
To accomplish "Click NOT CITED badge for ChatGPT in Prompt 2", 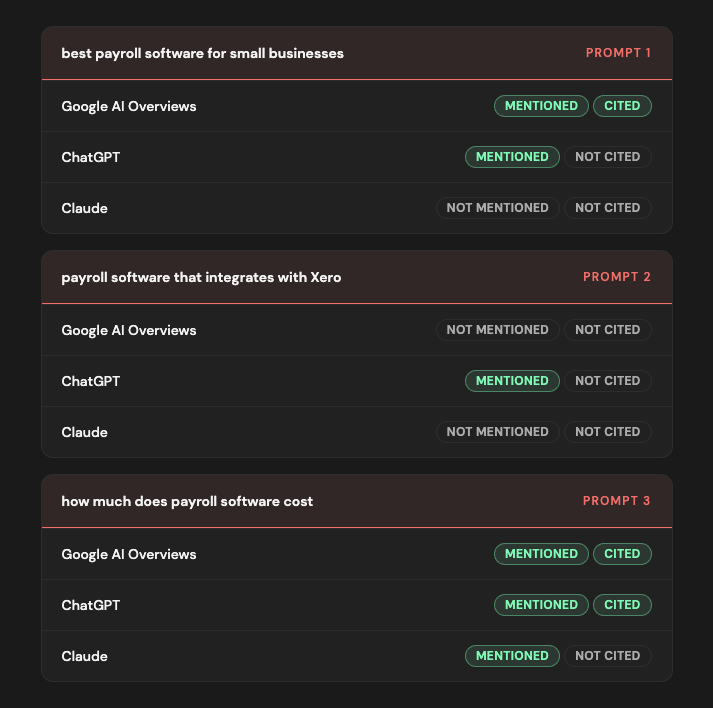I will (x=608, y=381).
